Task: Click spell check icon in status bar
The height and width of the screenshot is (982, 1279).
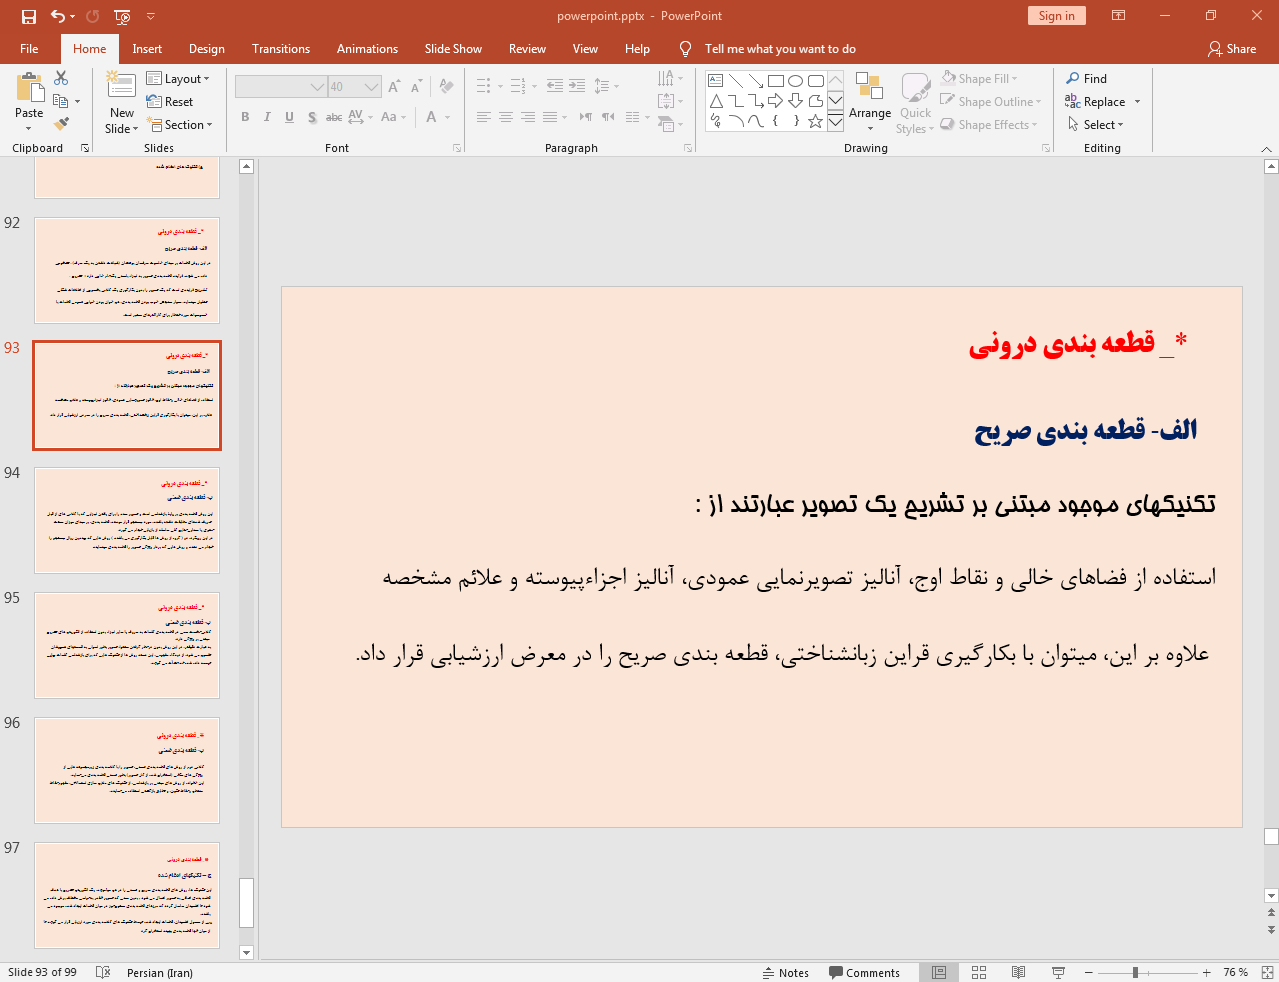Action: click(102, 972)
